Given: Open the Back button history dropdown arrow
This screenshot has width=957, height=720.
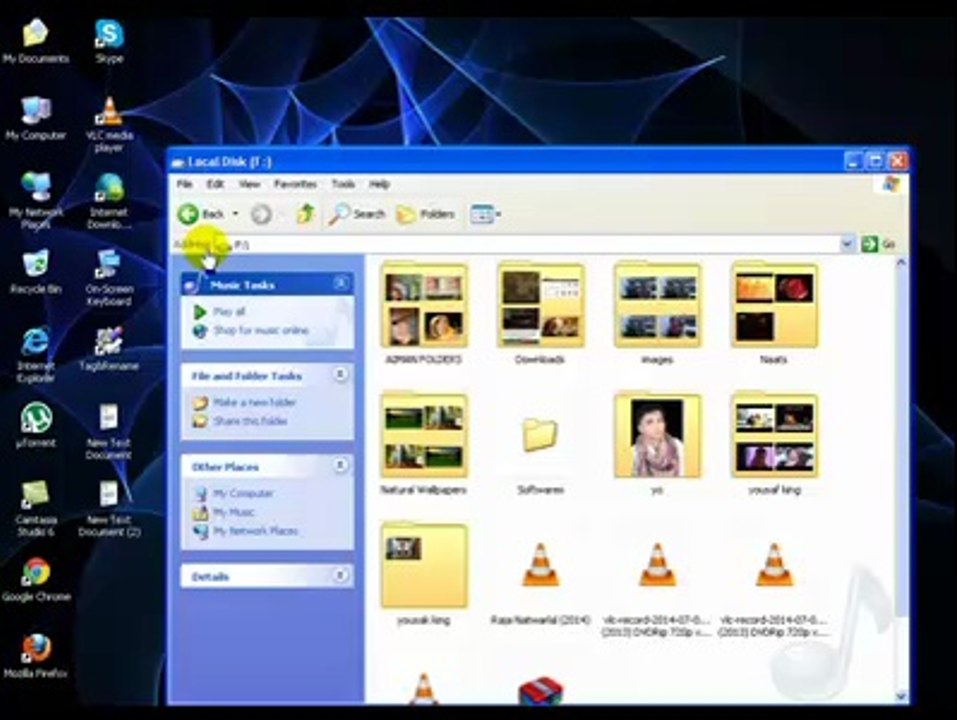Looking at the screenshot, I should point(236,214).
